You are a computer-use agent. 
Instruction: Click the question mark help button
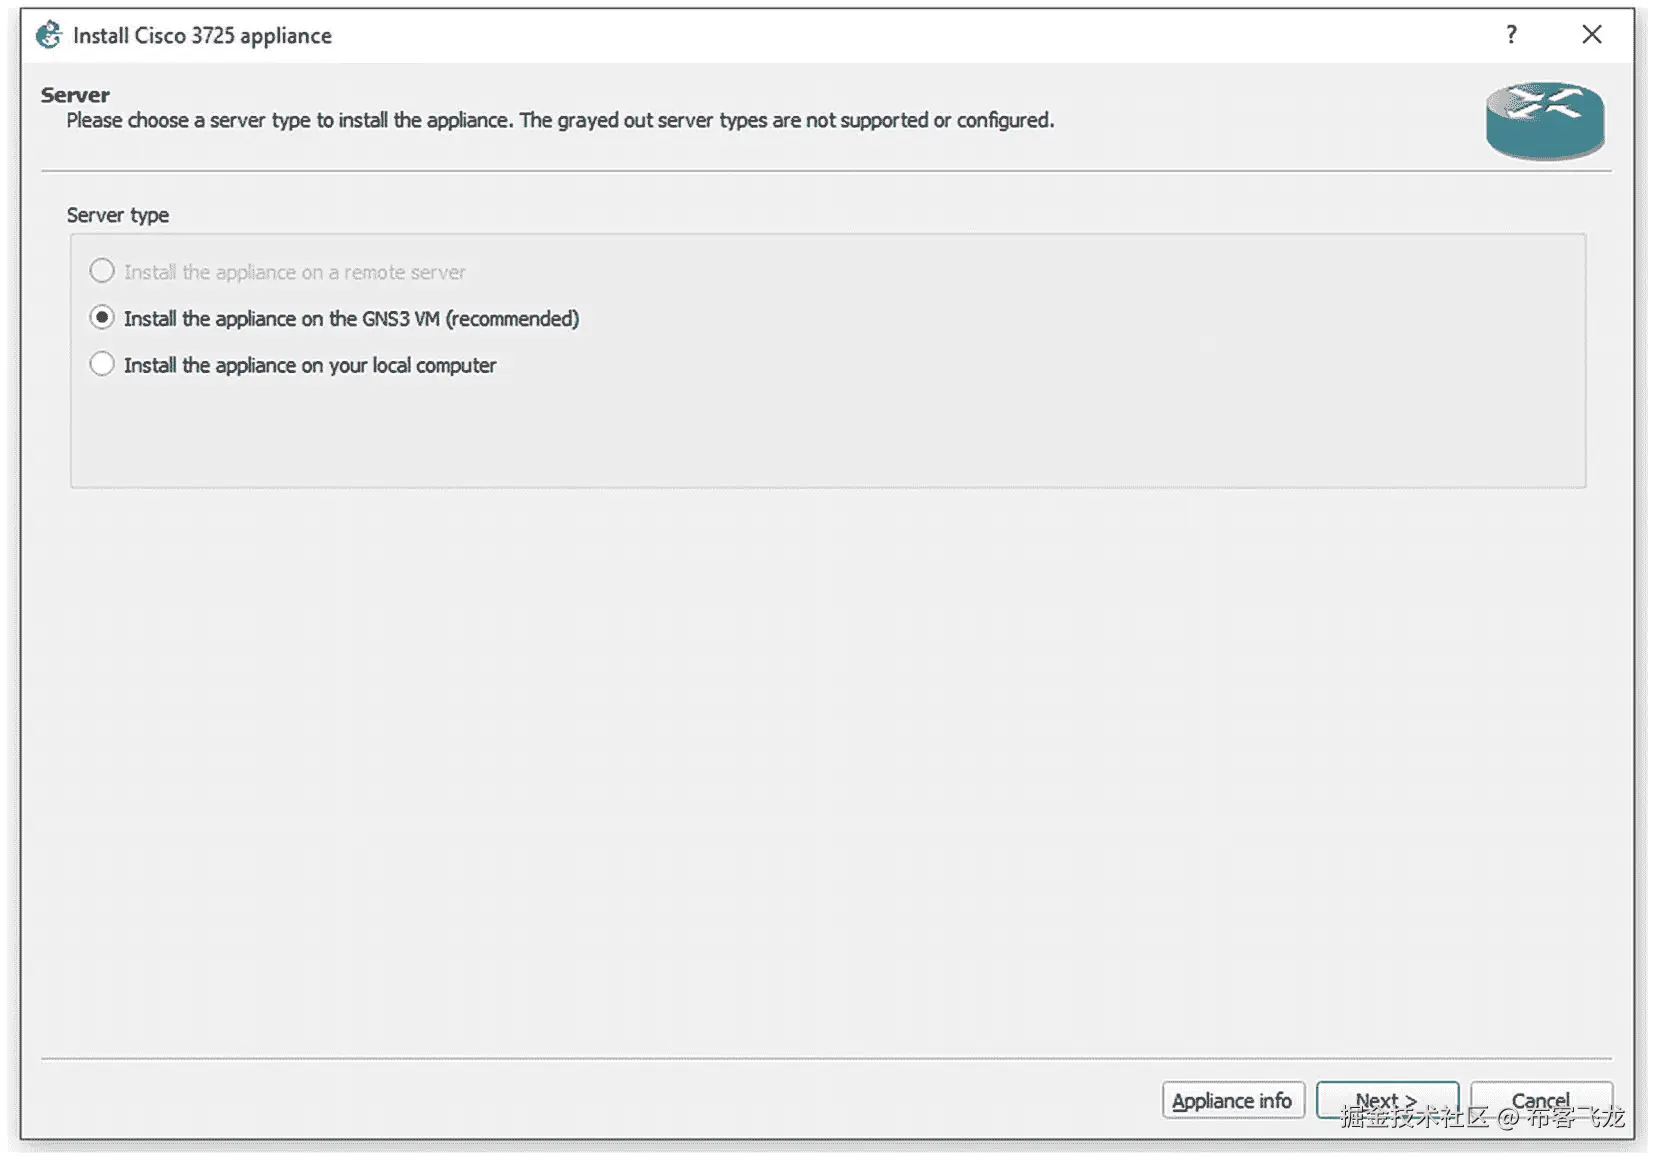pyautogui.click(x=1511, y=35)
